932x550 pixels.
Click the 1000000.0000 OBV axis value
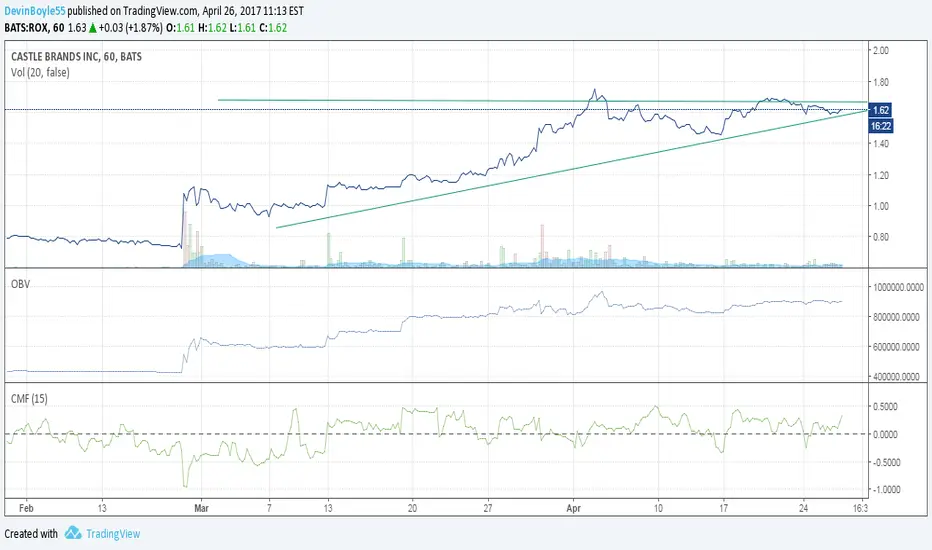pos(898,287)
